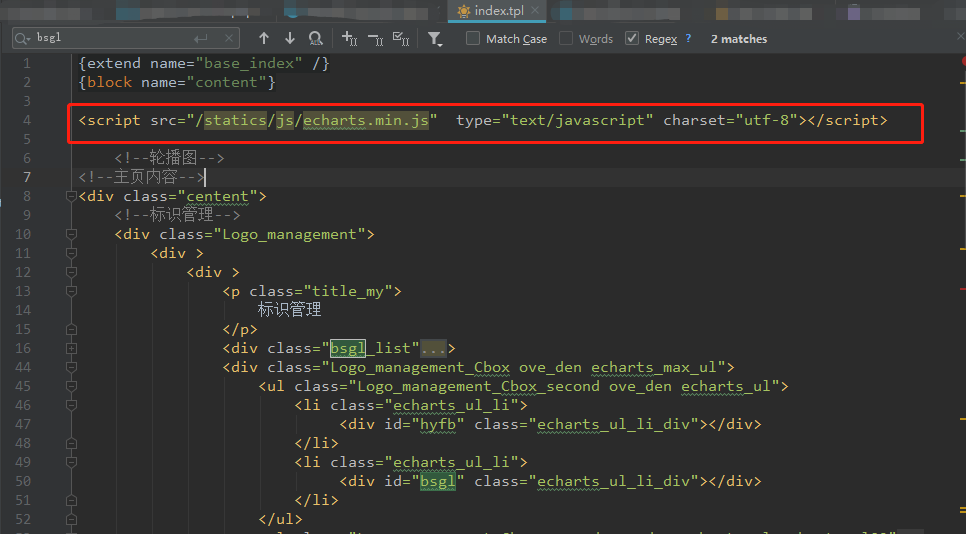966x534 pixels.
Task: Click the 轮播图 comment on line 6
Action: (169, 158)
